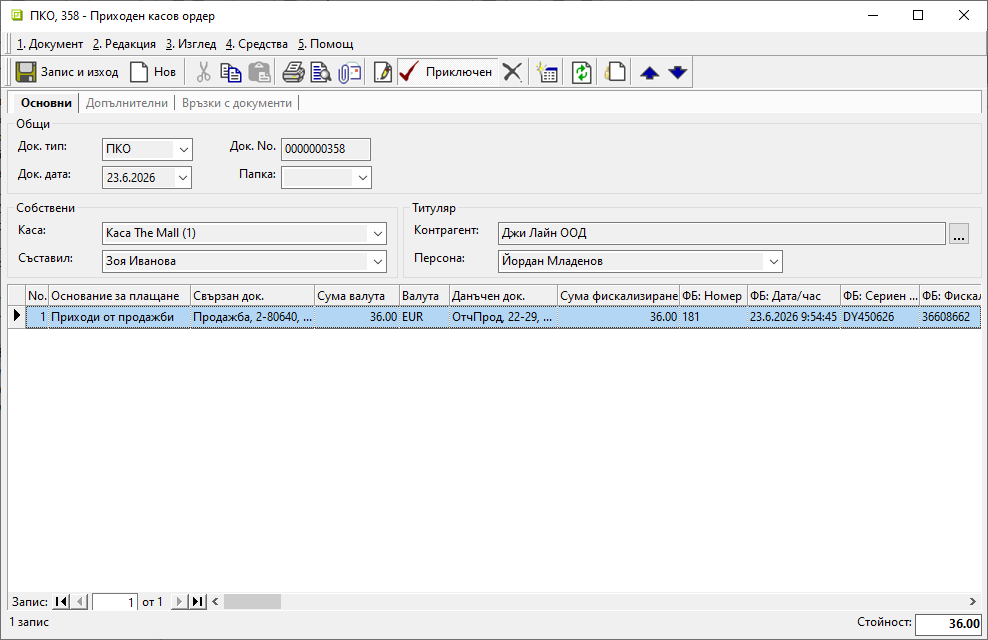
Task: Expand the Док. тип dropdown
Action: click(183, 149)
